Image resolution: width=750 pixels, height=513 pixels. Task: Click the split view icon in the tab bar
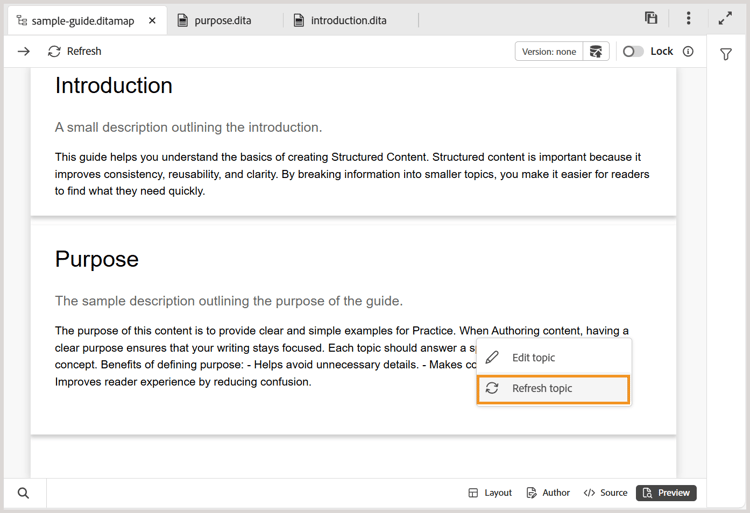coord(651,19)
